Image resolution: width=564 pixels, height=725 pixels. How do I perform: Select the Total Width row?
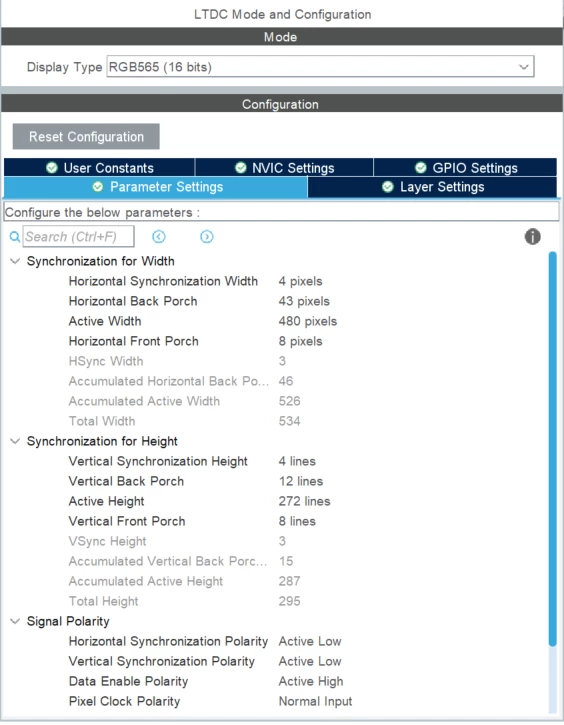[x=277, y=421]
